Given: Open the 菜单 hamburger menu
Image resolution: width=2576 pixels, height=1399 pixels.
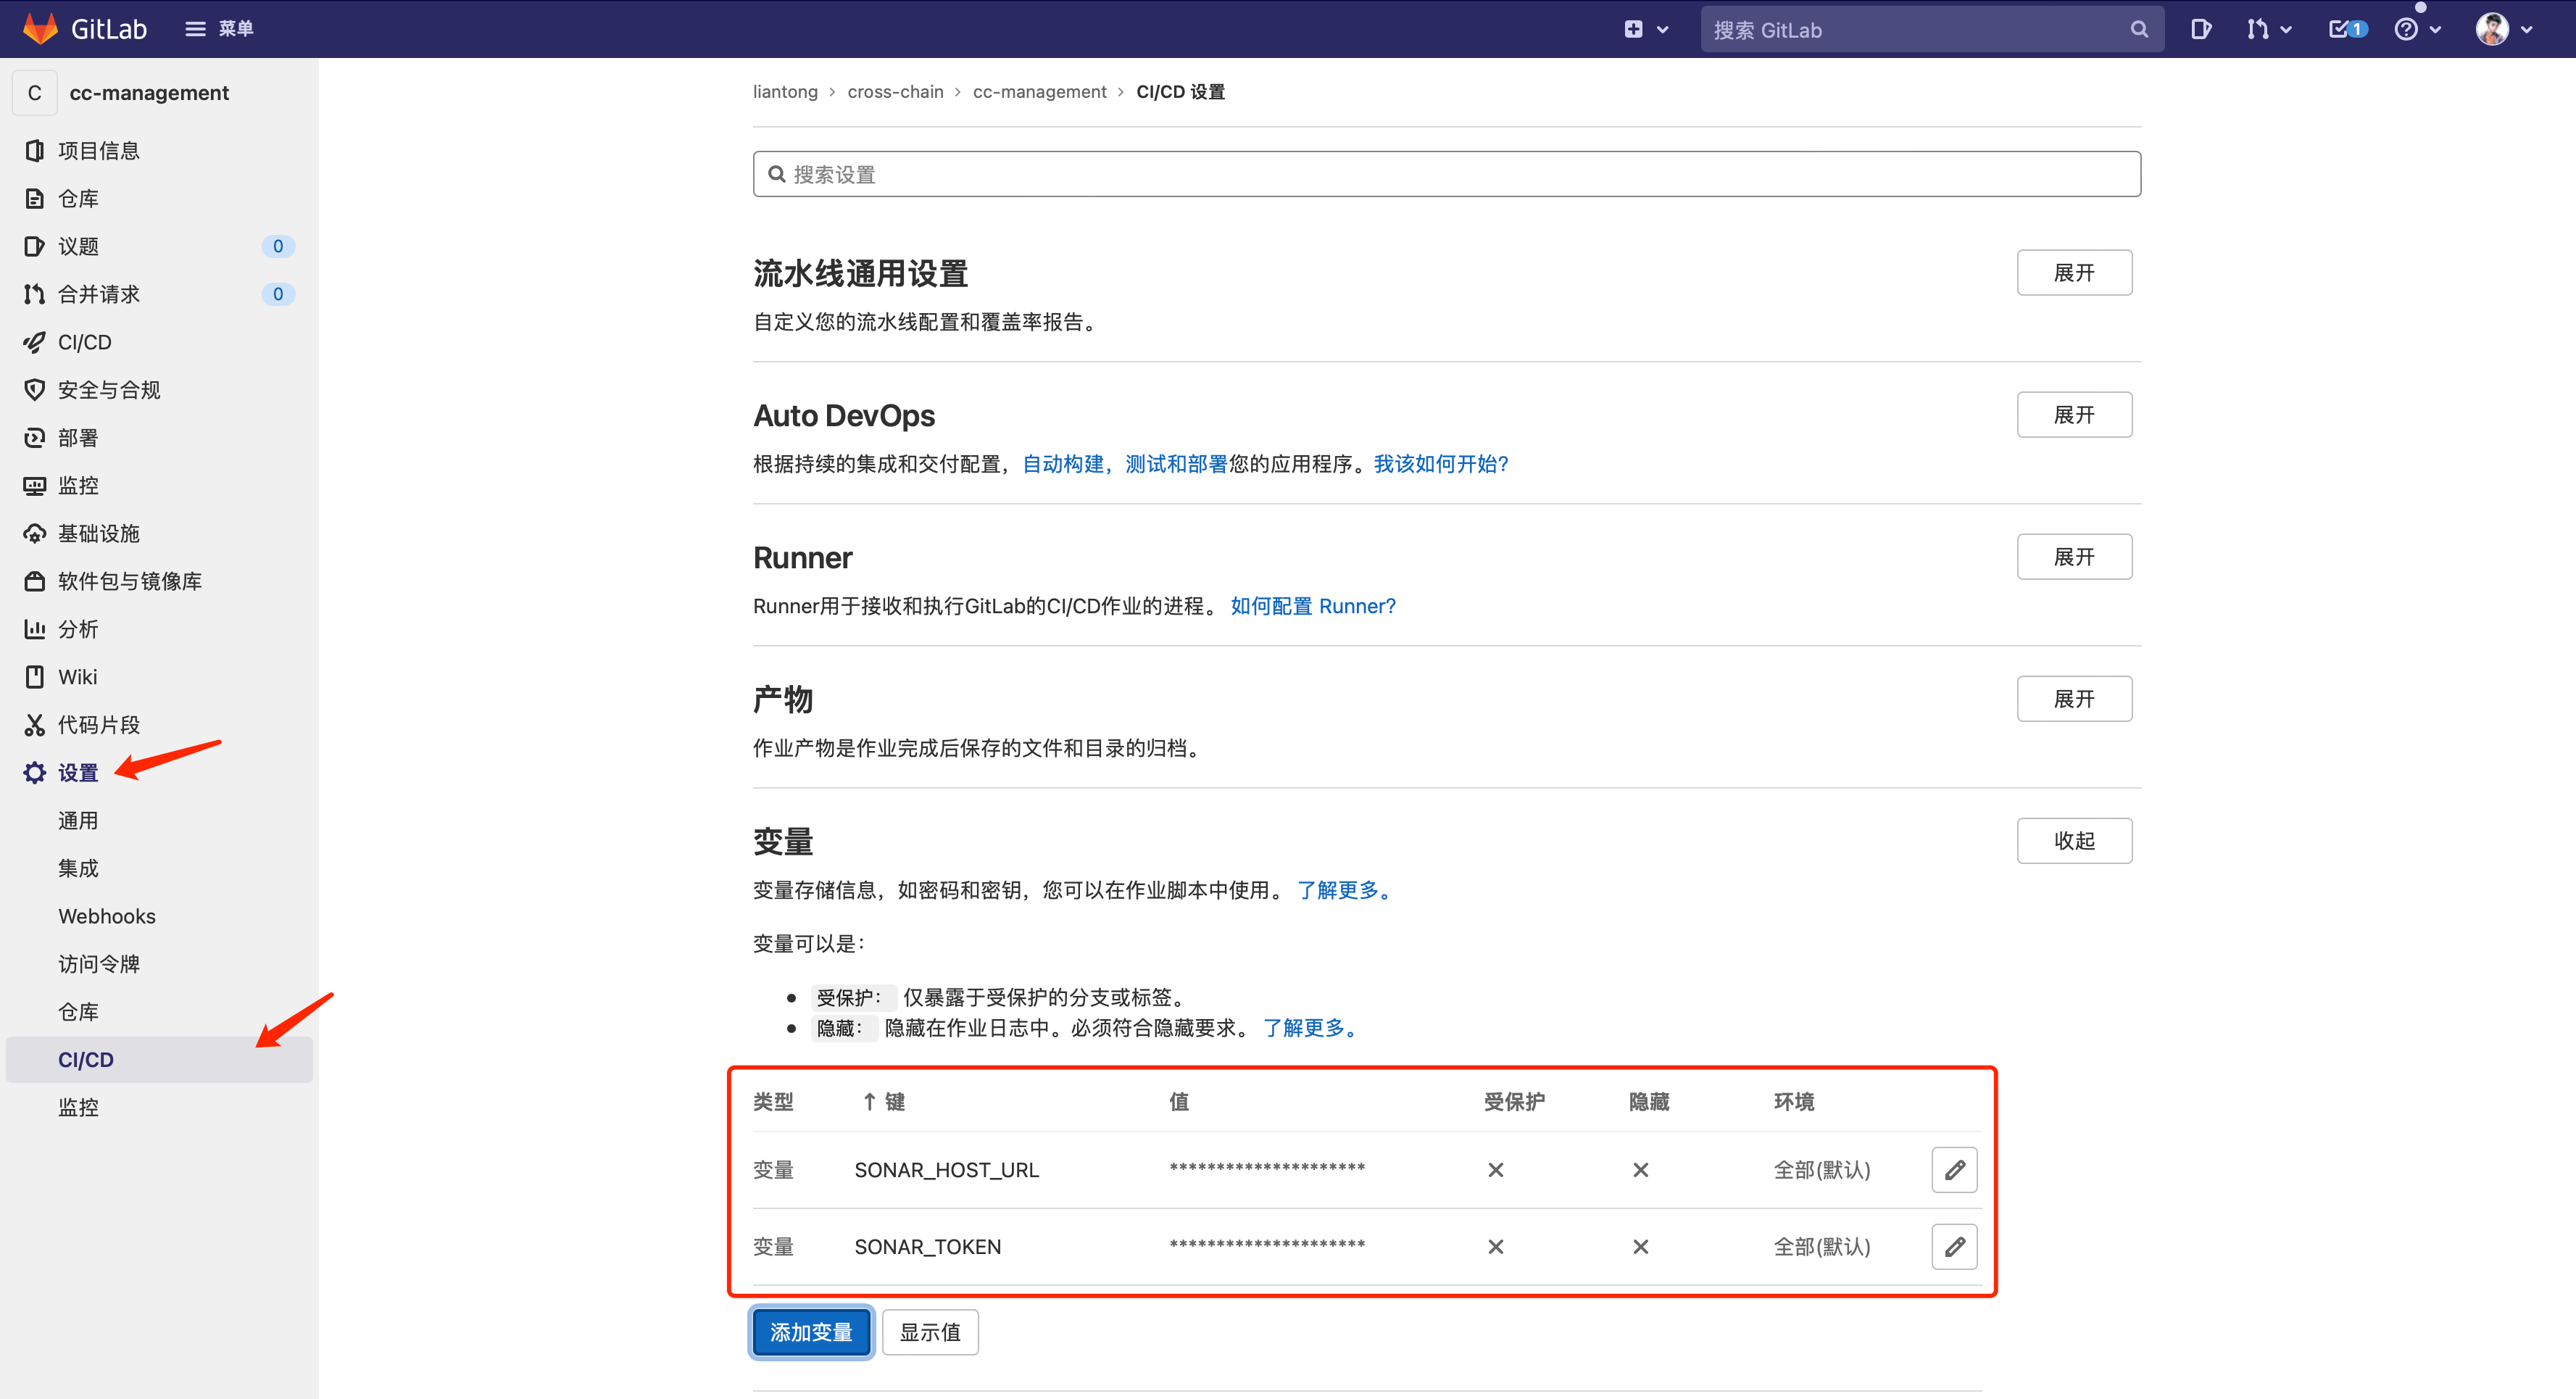Looking at the screenshot, I should pos(219,28).
